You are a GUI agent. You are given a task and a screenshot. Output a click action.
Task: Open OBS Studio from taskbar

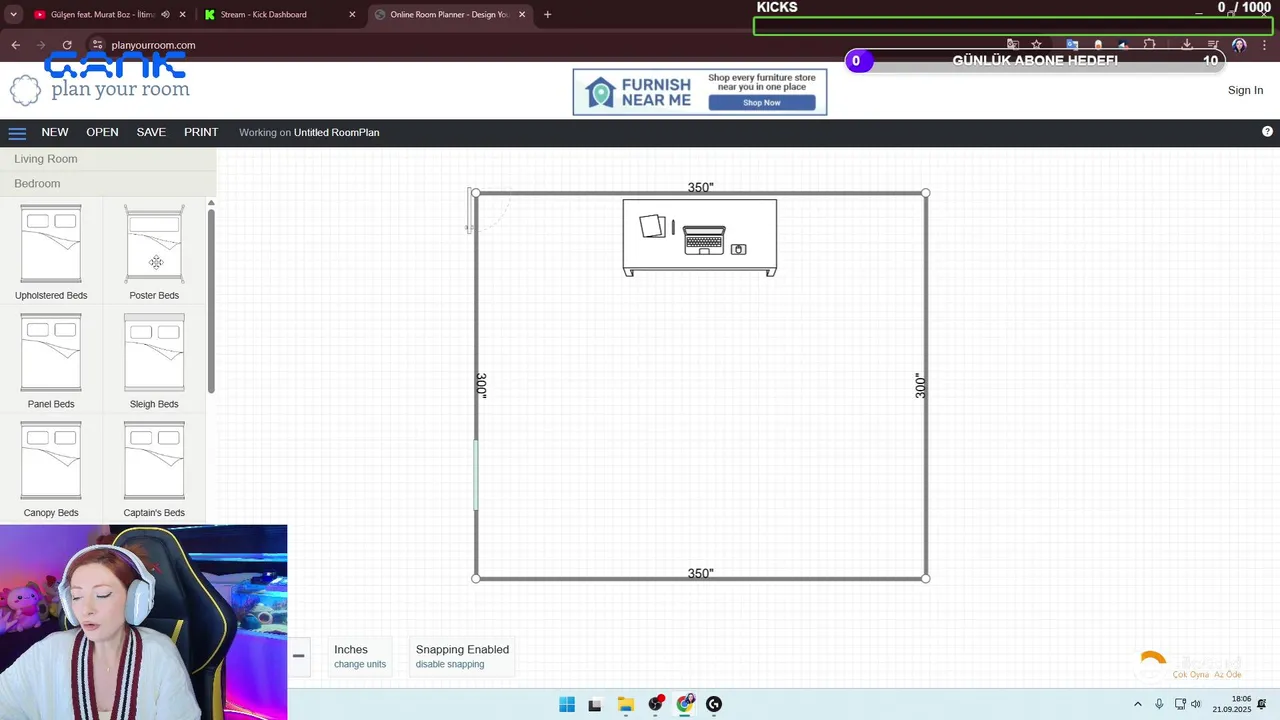(x=655, y=704)
